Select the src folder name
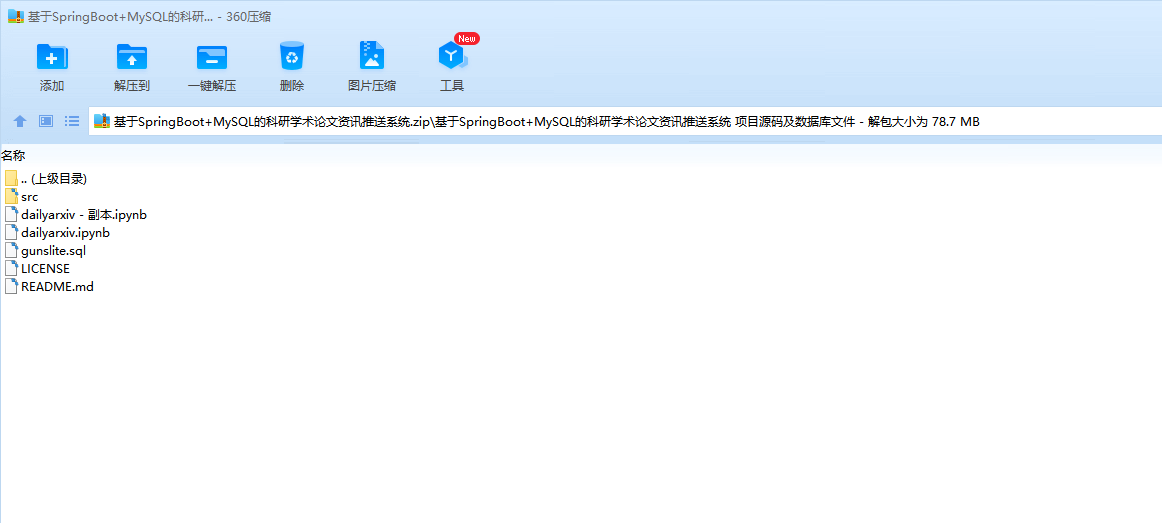 point(30,197)
